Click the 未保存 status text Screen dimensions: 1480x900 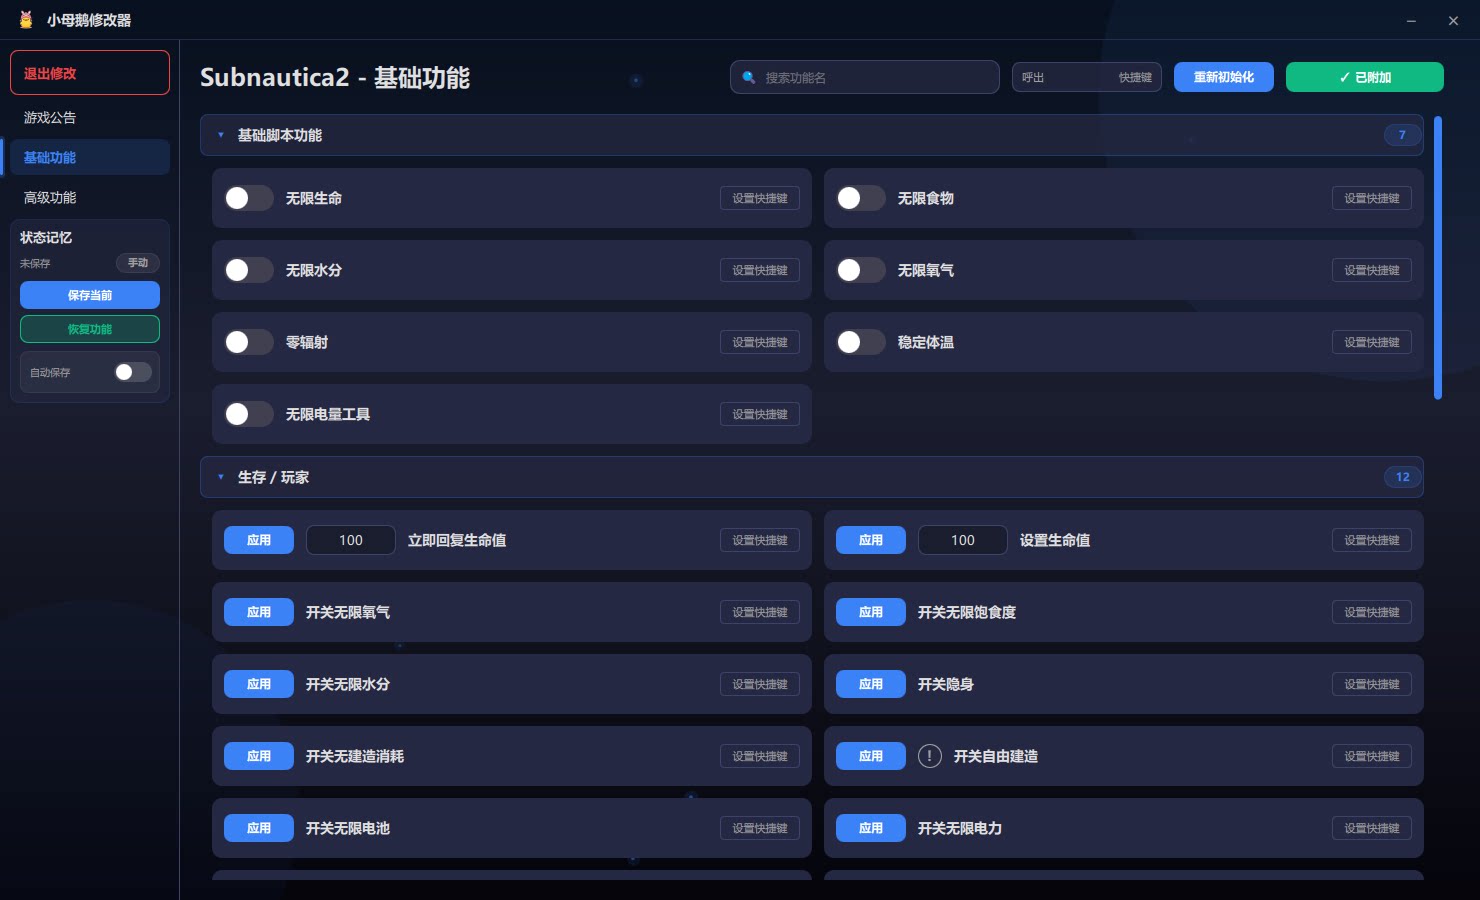pyautogui.click(x=35, y=263)
